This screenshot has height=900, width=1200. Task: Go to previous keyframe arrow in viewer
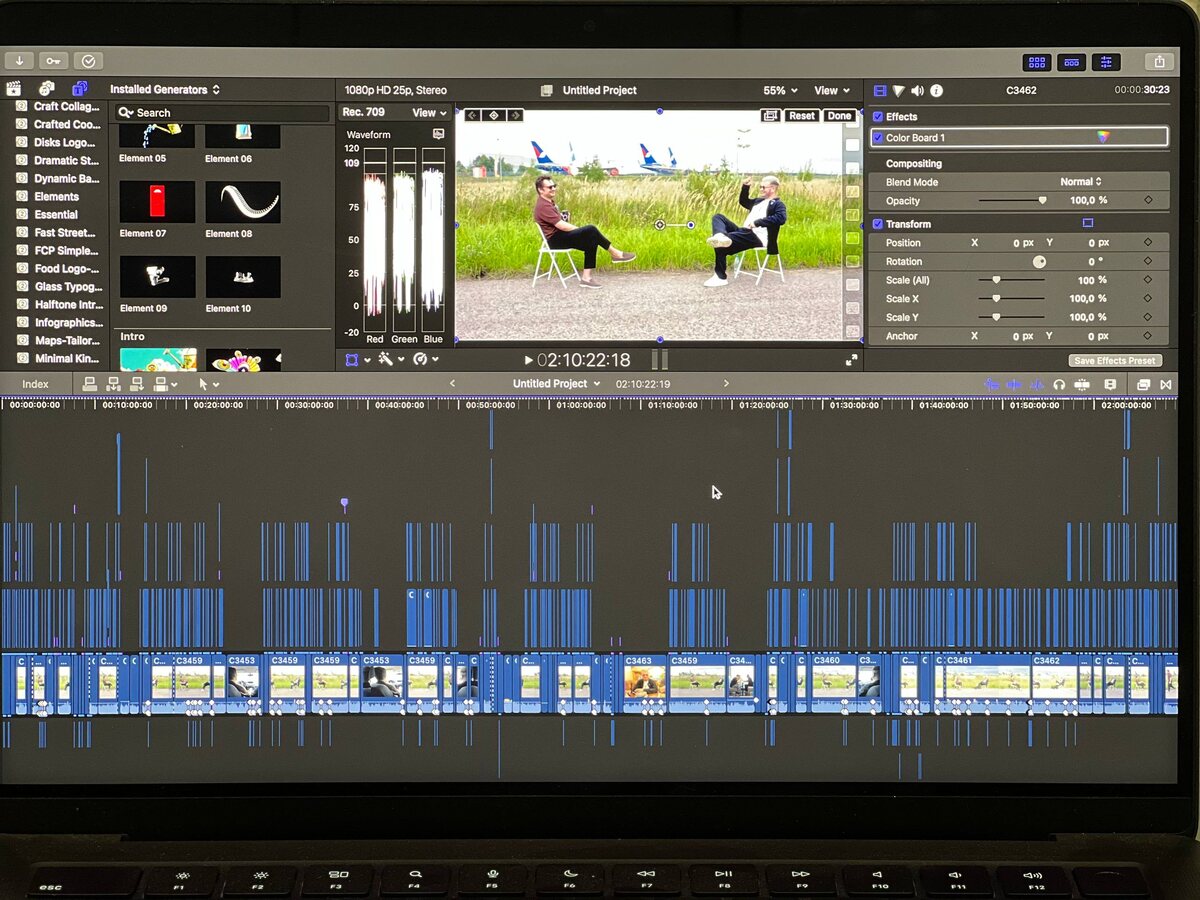click(473, 115)
